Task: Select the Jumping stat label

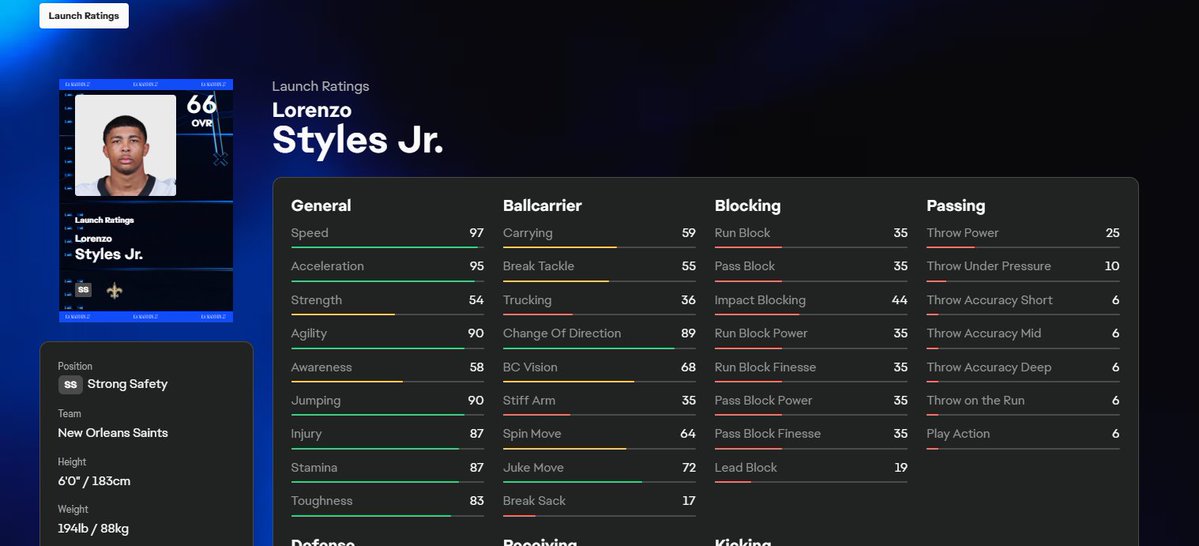Action: pos(316,401)
